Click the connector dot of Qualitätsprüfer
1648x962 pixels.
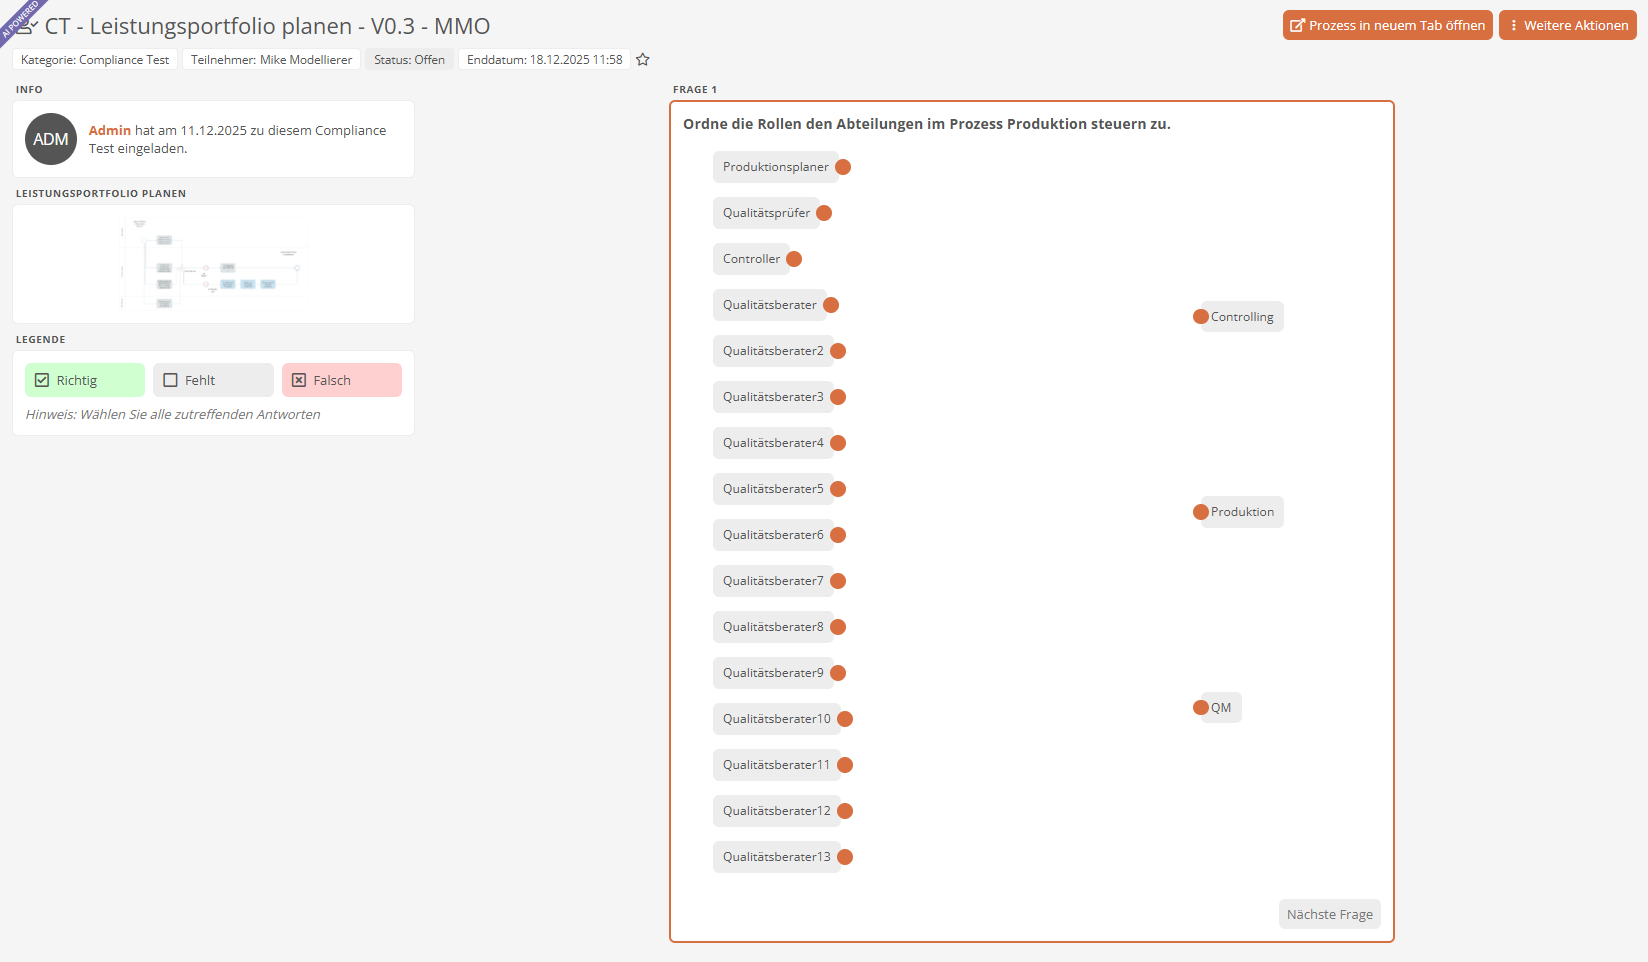(824, 213)
